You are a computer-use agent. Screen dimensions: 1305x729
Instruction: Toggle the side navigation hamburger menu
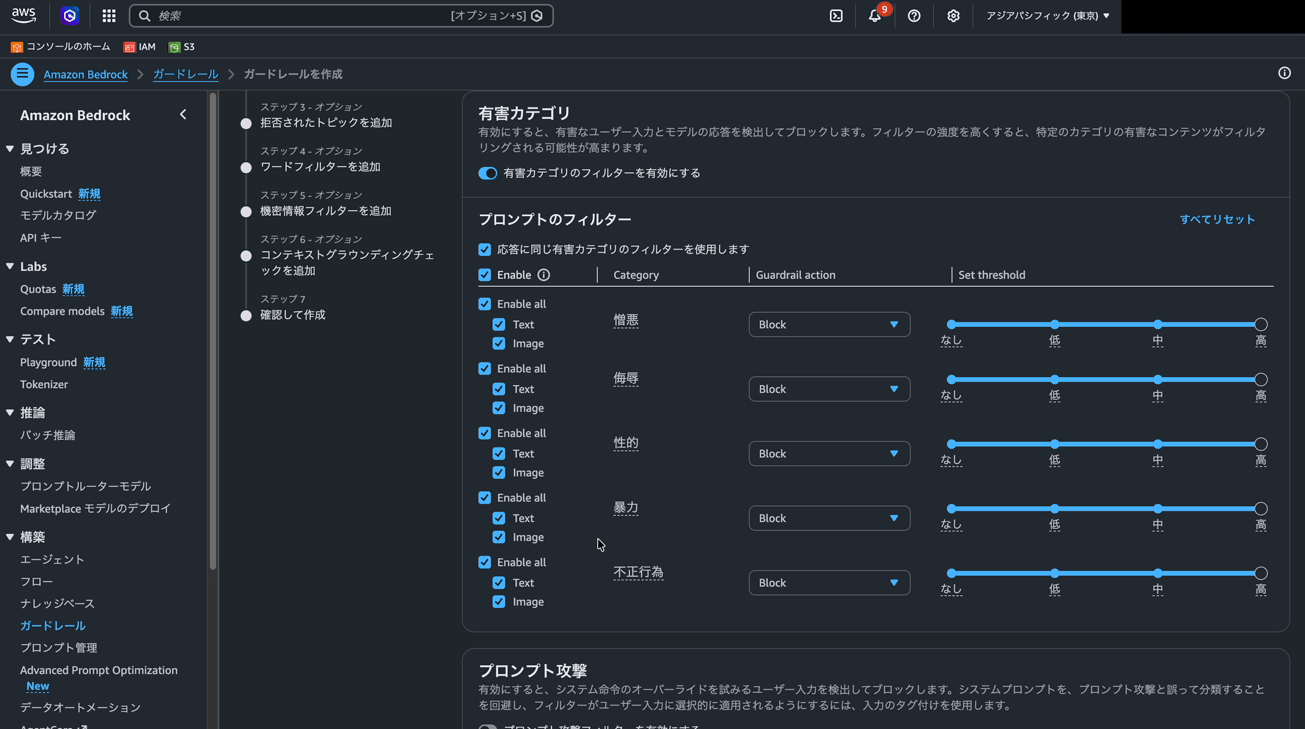(x=22, y=74)
